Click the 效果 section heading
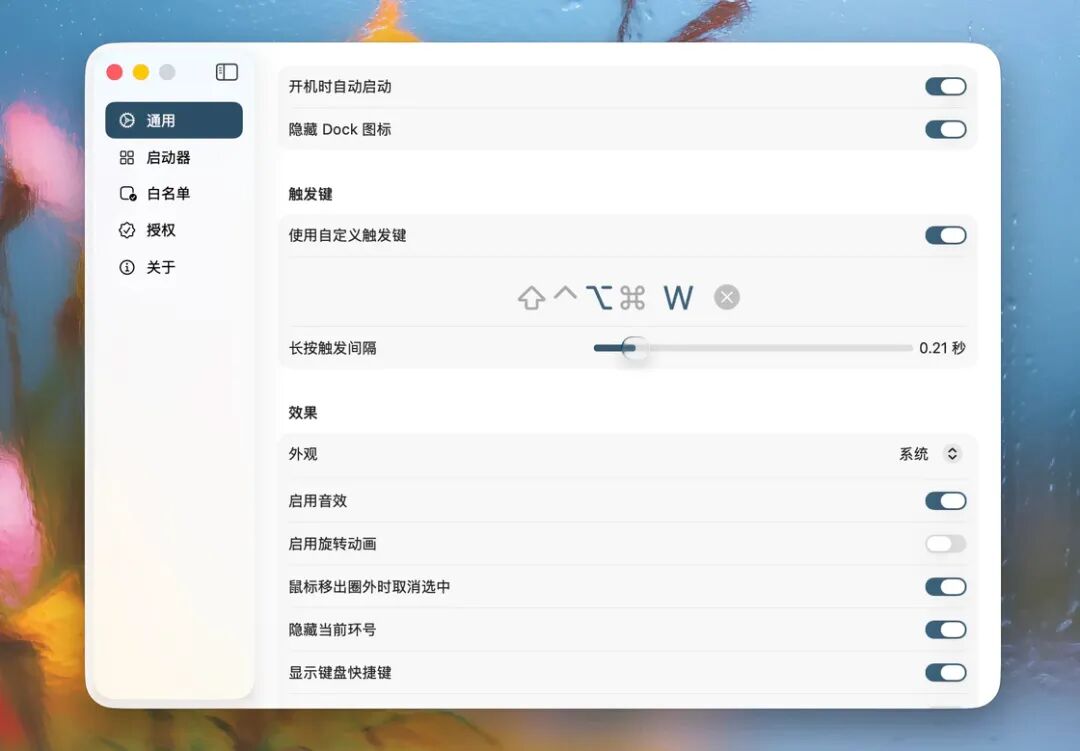 303,413
